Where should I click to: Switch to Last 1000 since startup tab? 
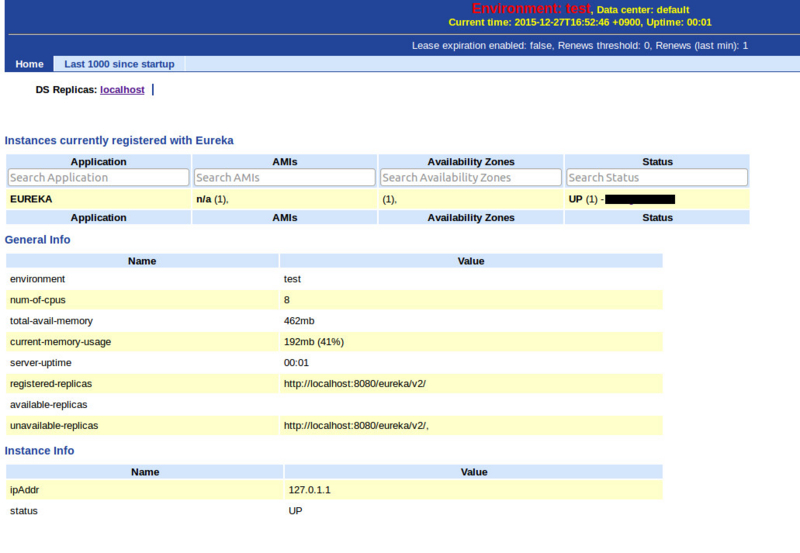tap(119, 64)
